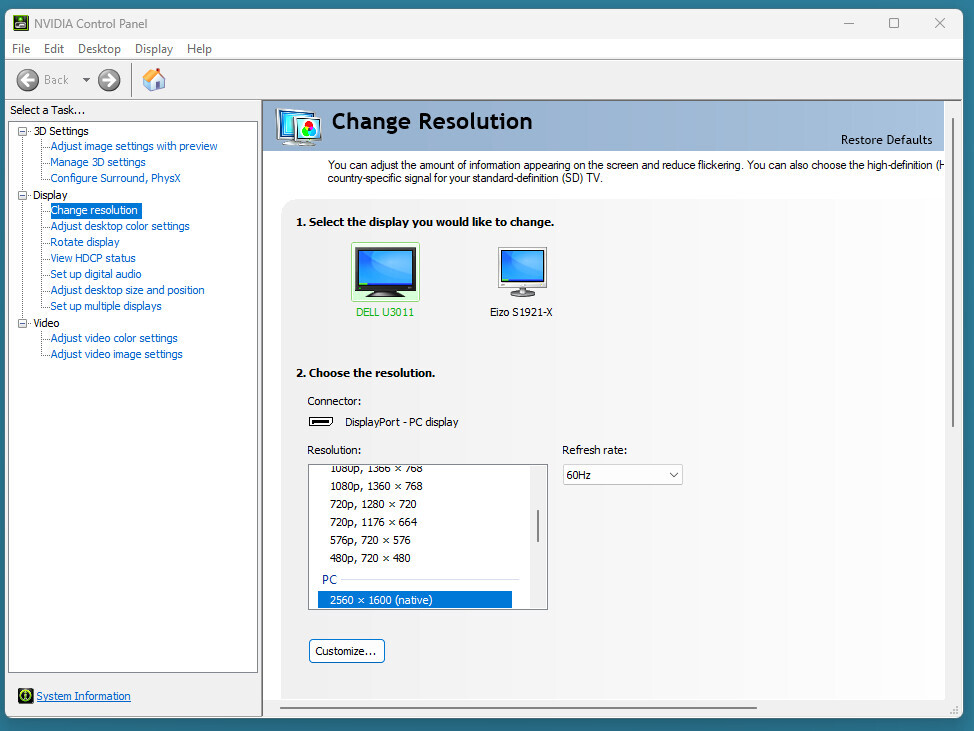Select resolution 720p, 1176 × 664
Screen dimensions: 974x731
(x=373, y=522)
